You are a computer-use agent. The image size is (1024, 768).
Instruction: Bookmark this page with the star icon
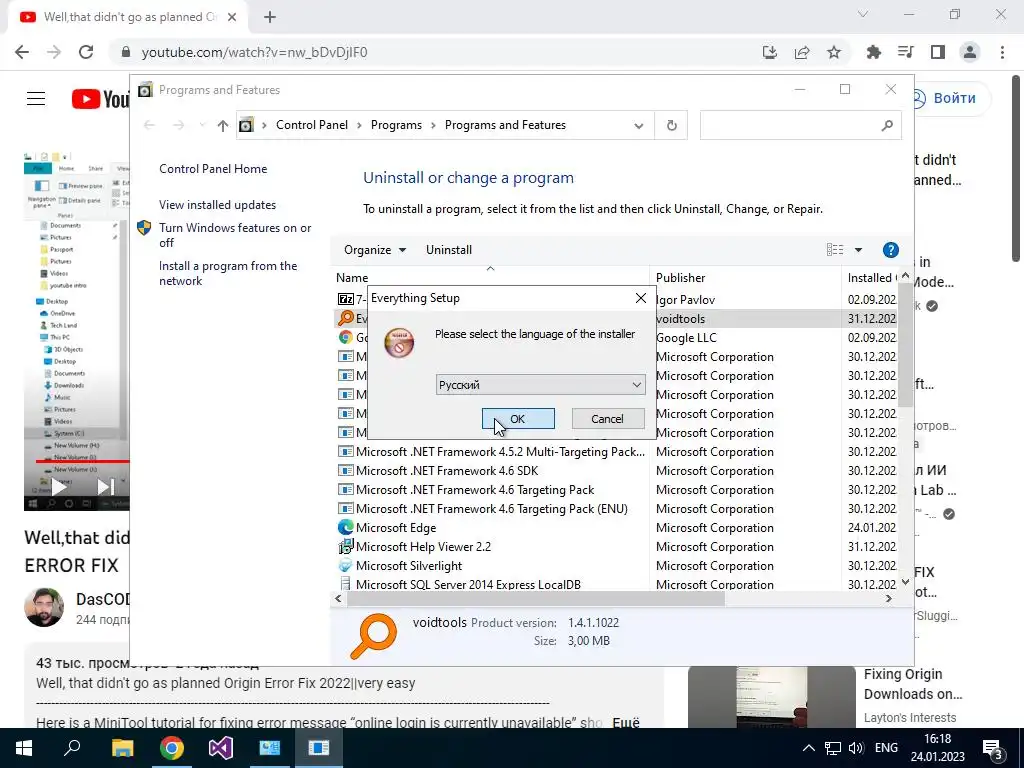834,52
